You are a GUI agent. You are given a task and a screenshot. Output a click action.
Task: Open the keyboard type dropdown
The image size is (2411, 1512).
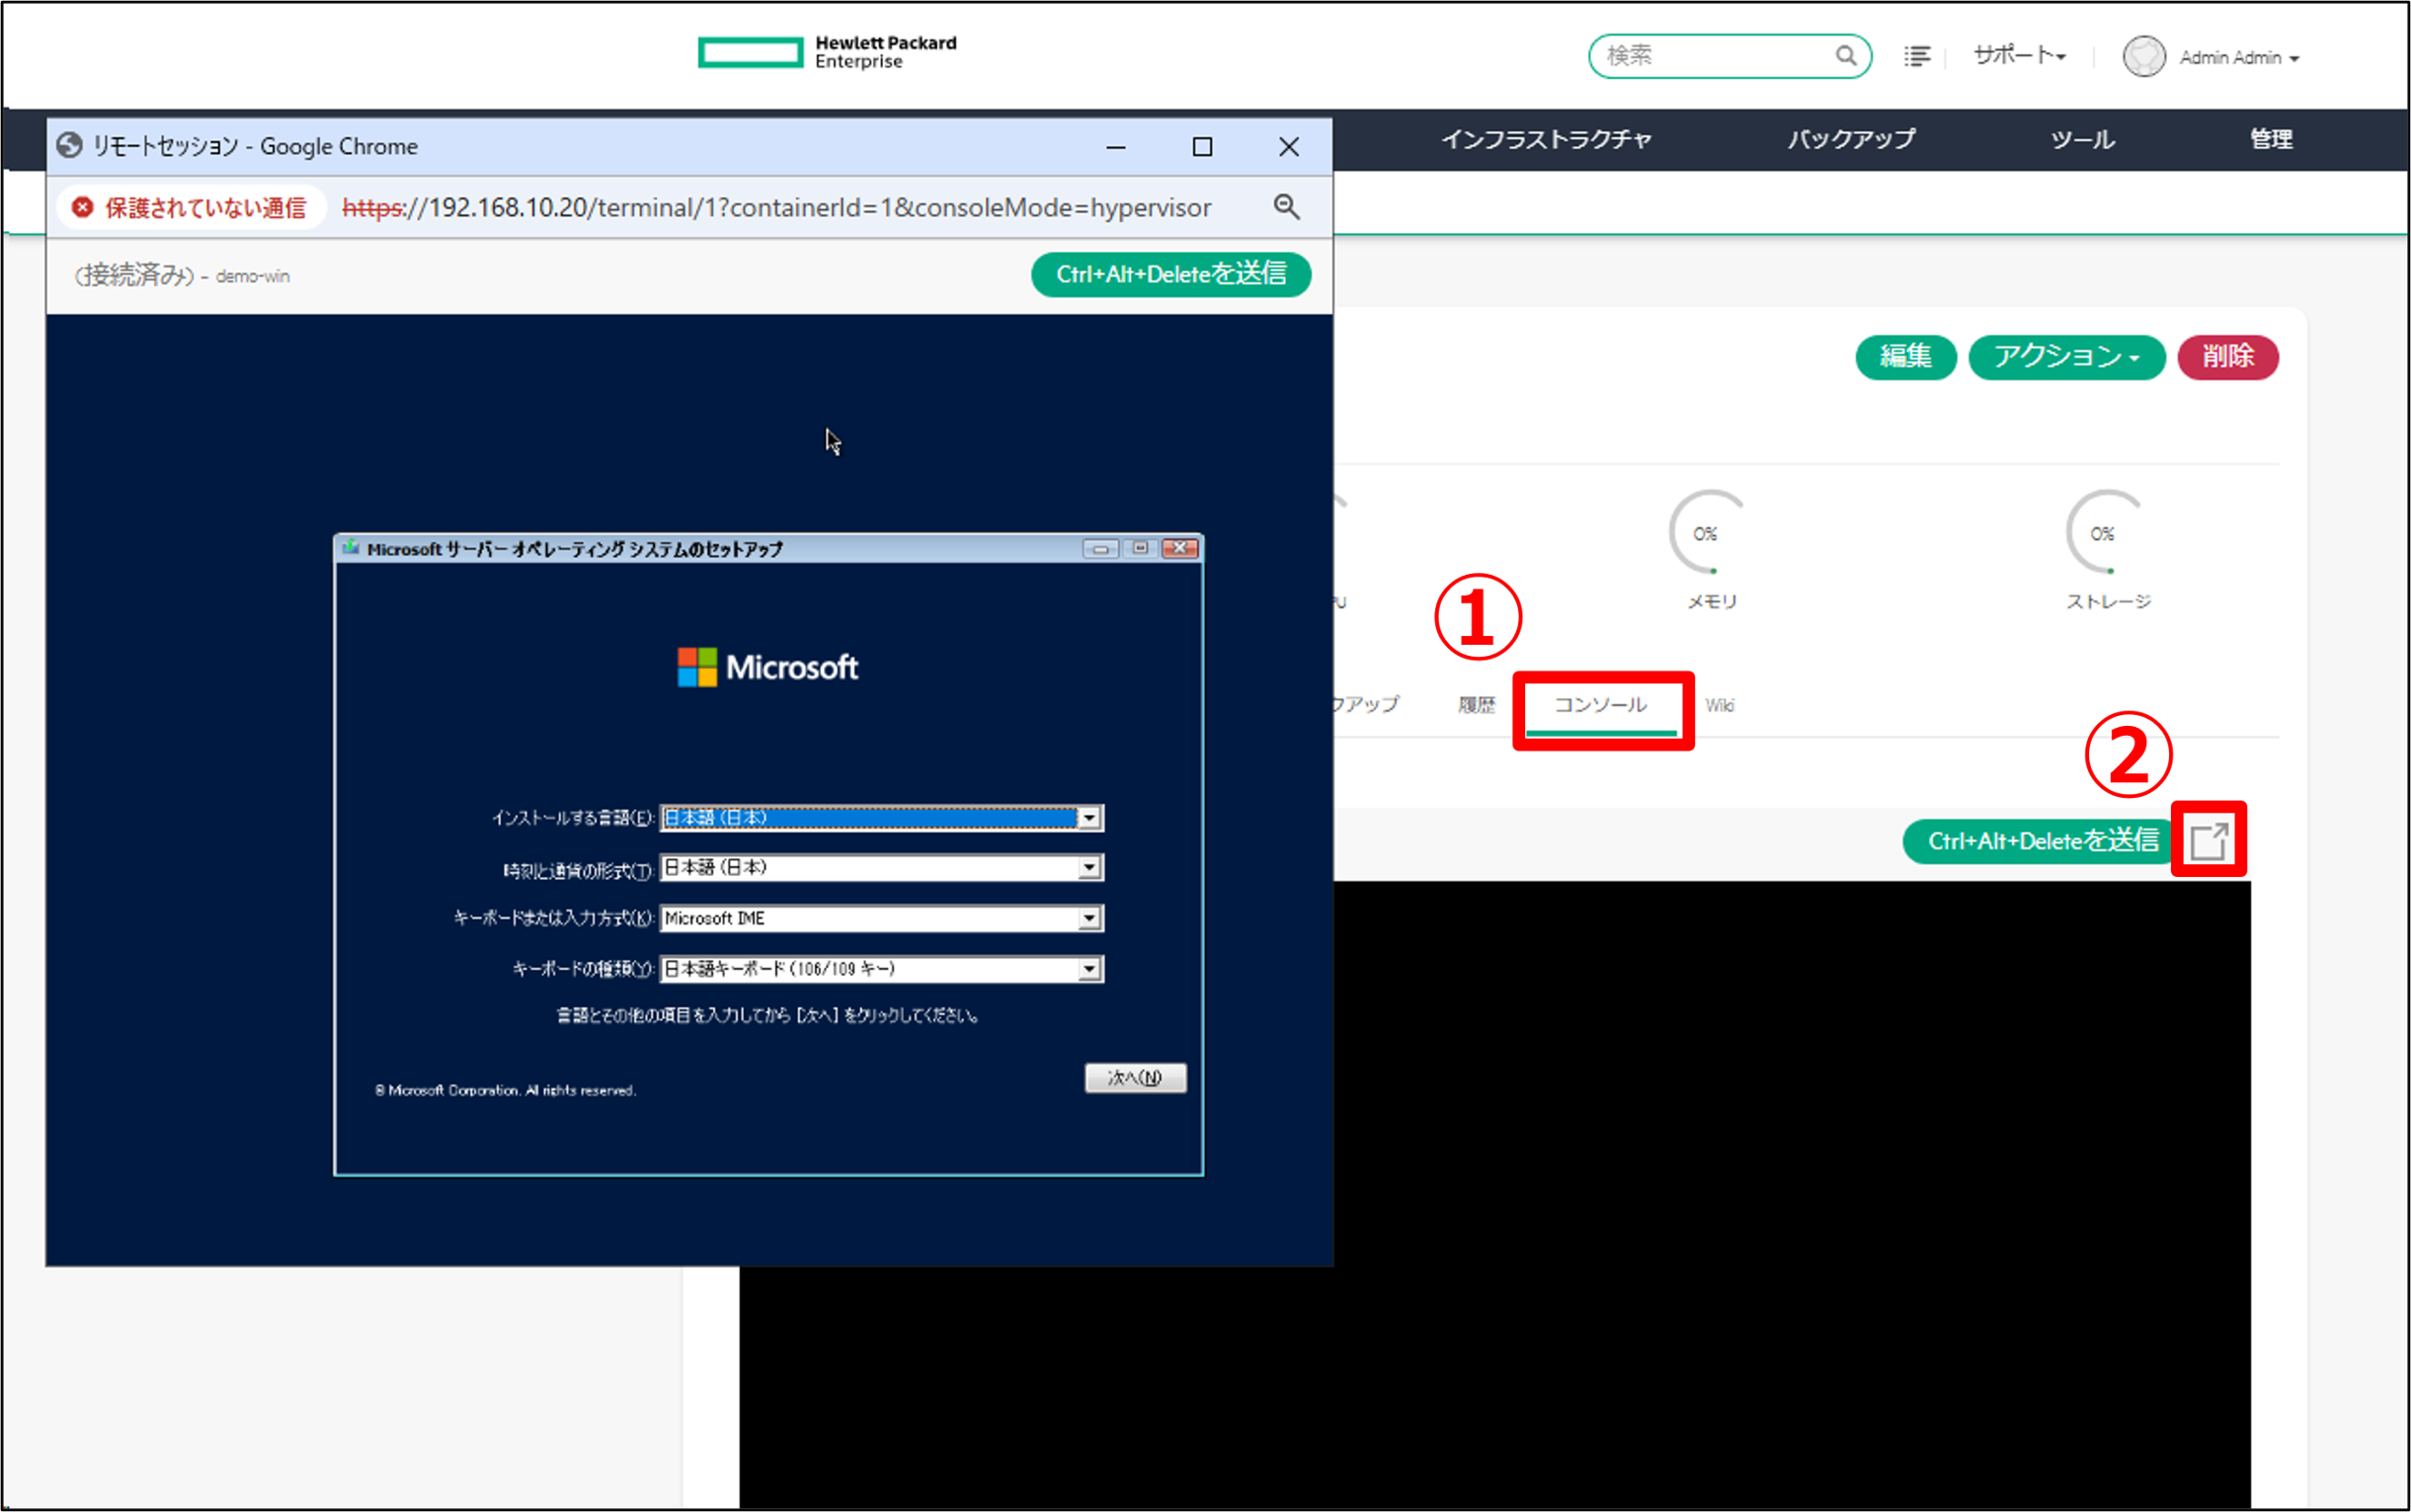[x=1089, y=969]
